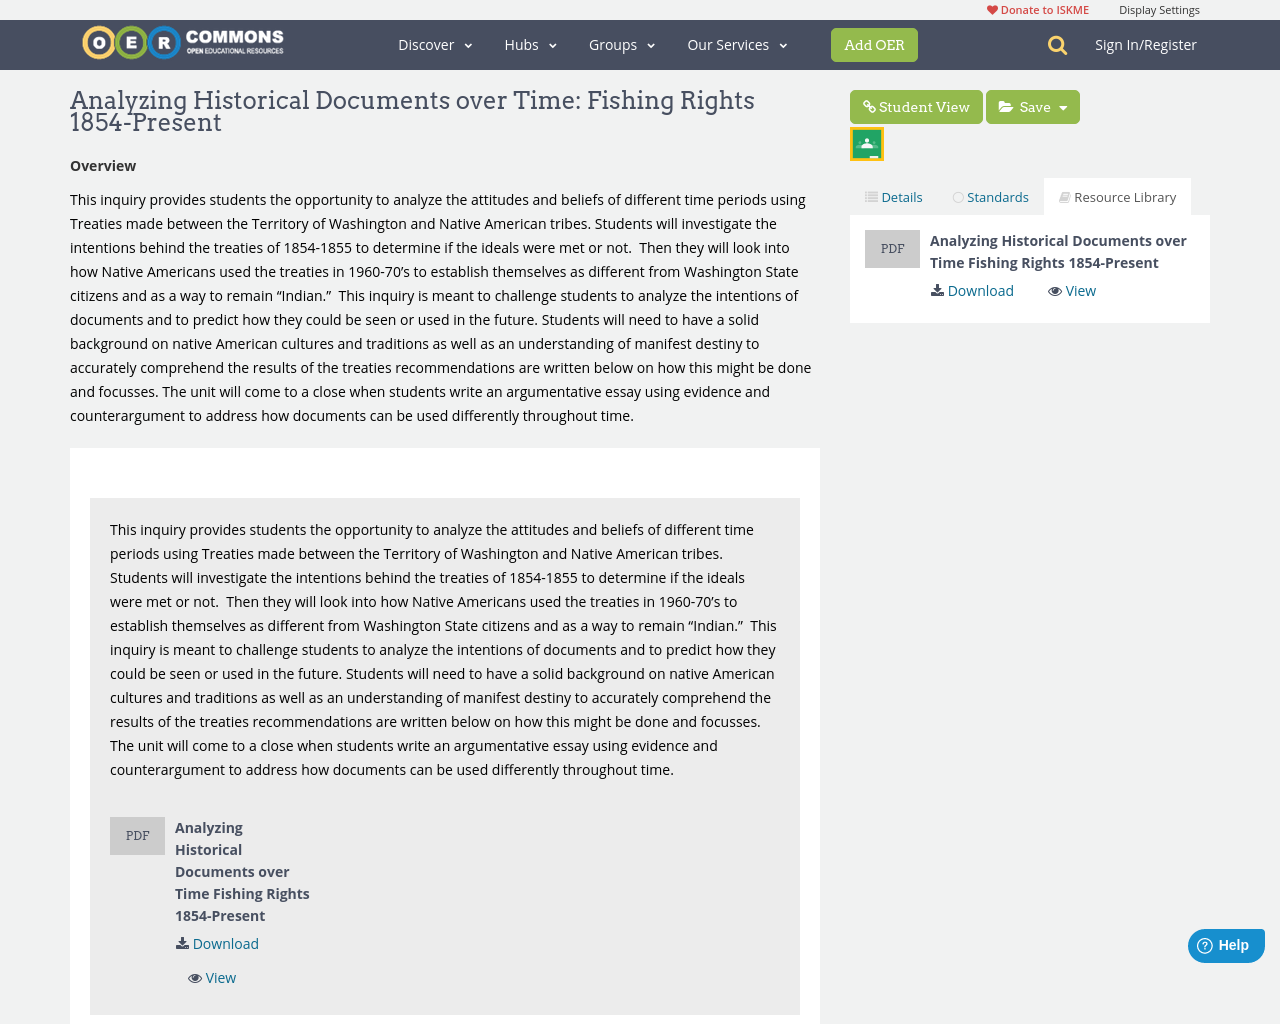Open Our Services menu
This screenshot has height=1024, width=1280.
click(737, 45)
